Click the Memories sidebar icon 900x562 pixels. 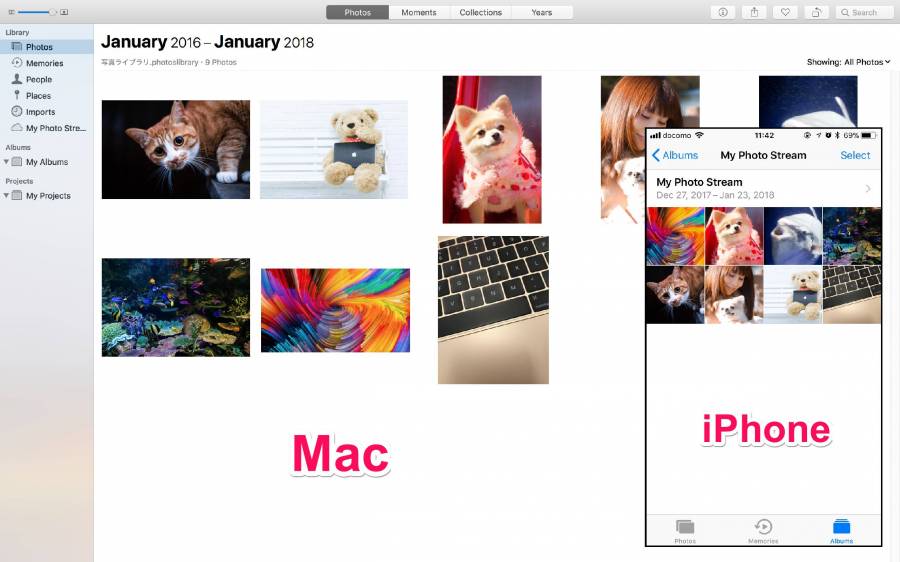click(17, 63)
